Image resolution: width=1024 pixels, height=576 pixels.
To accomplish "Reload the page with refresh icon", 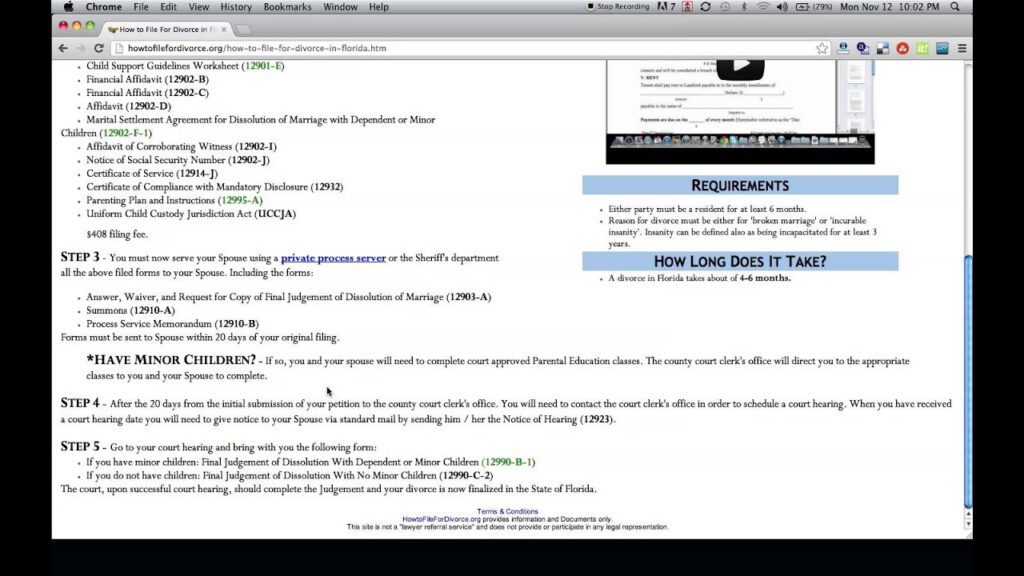I will (99, 48).
